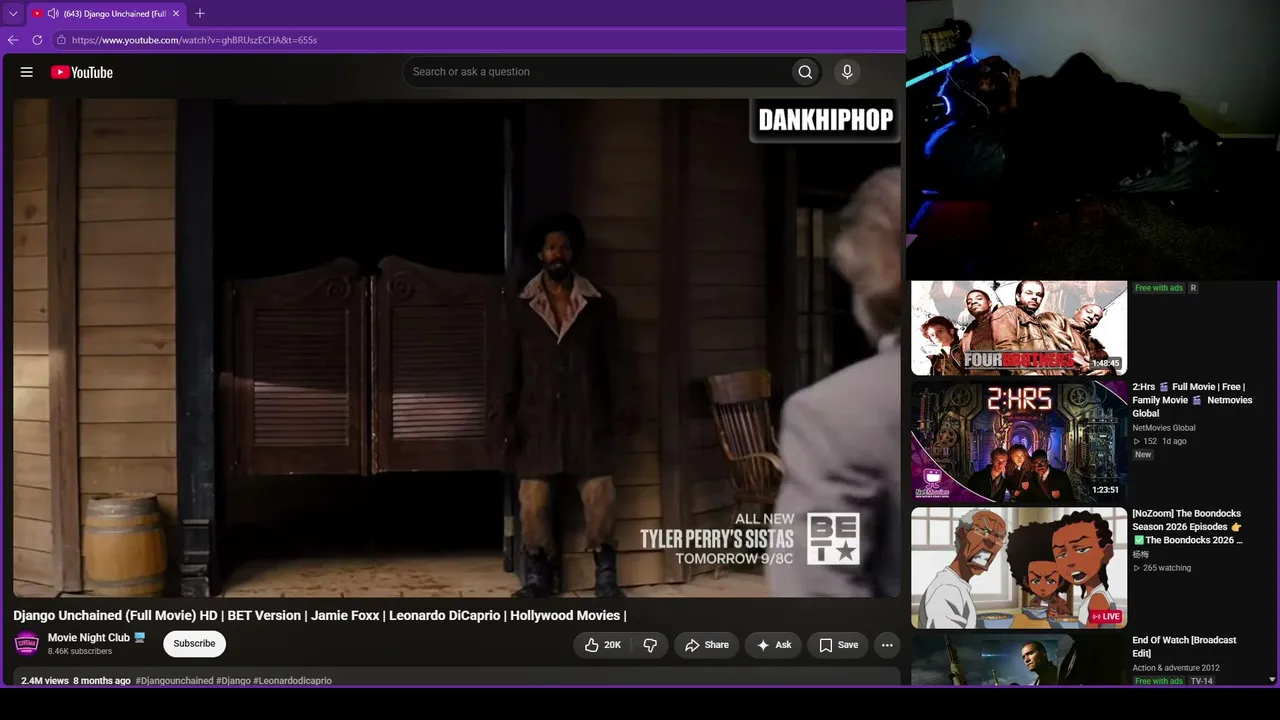Click the '265 watching' text
The width and height of the screenshot is (1280, 720).
[1167, 568]
